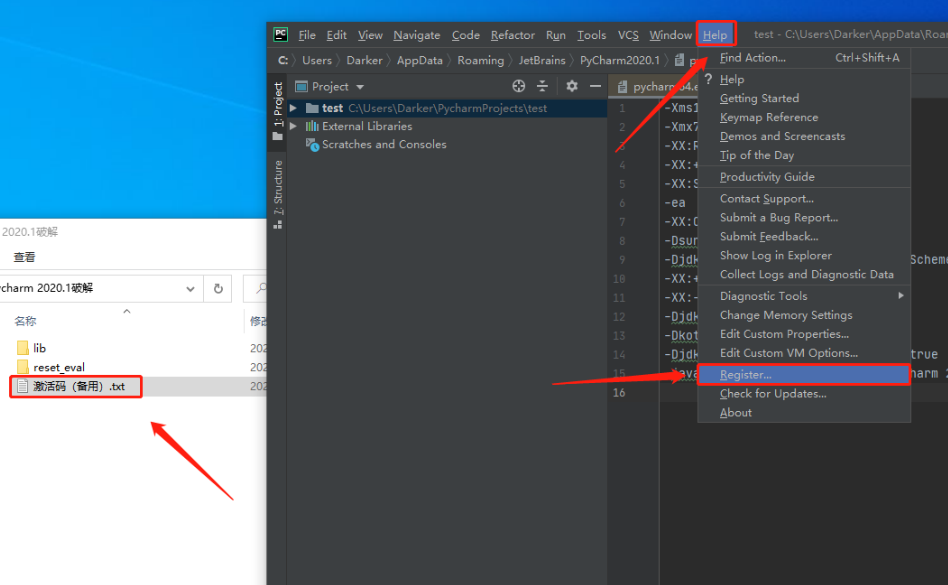Open Productivity Guide
Viewport: 948px width, 585px height.
point(804,176)
